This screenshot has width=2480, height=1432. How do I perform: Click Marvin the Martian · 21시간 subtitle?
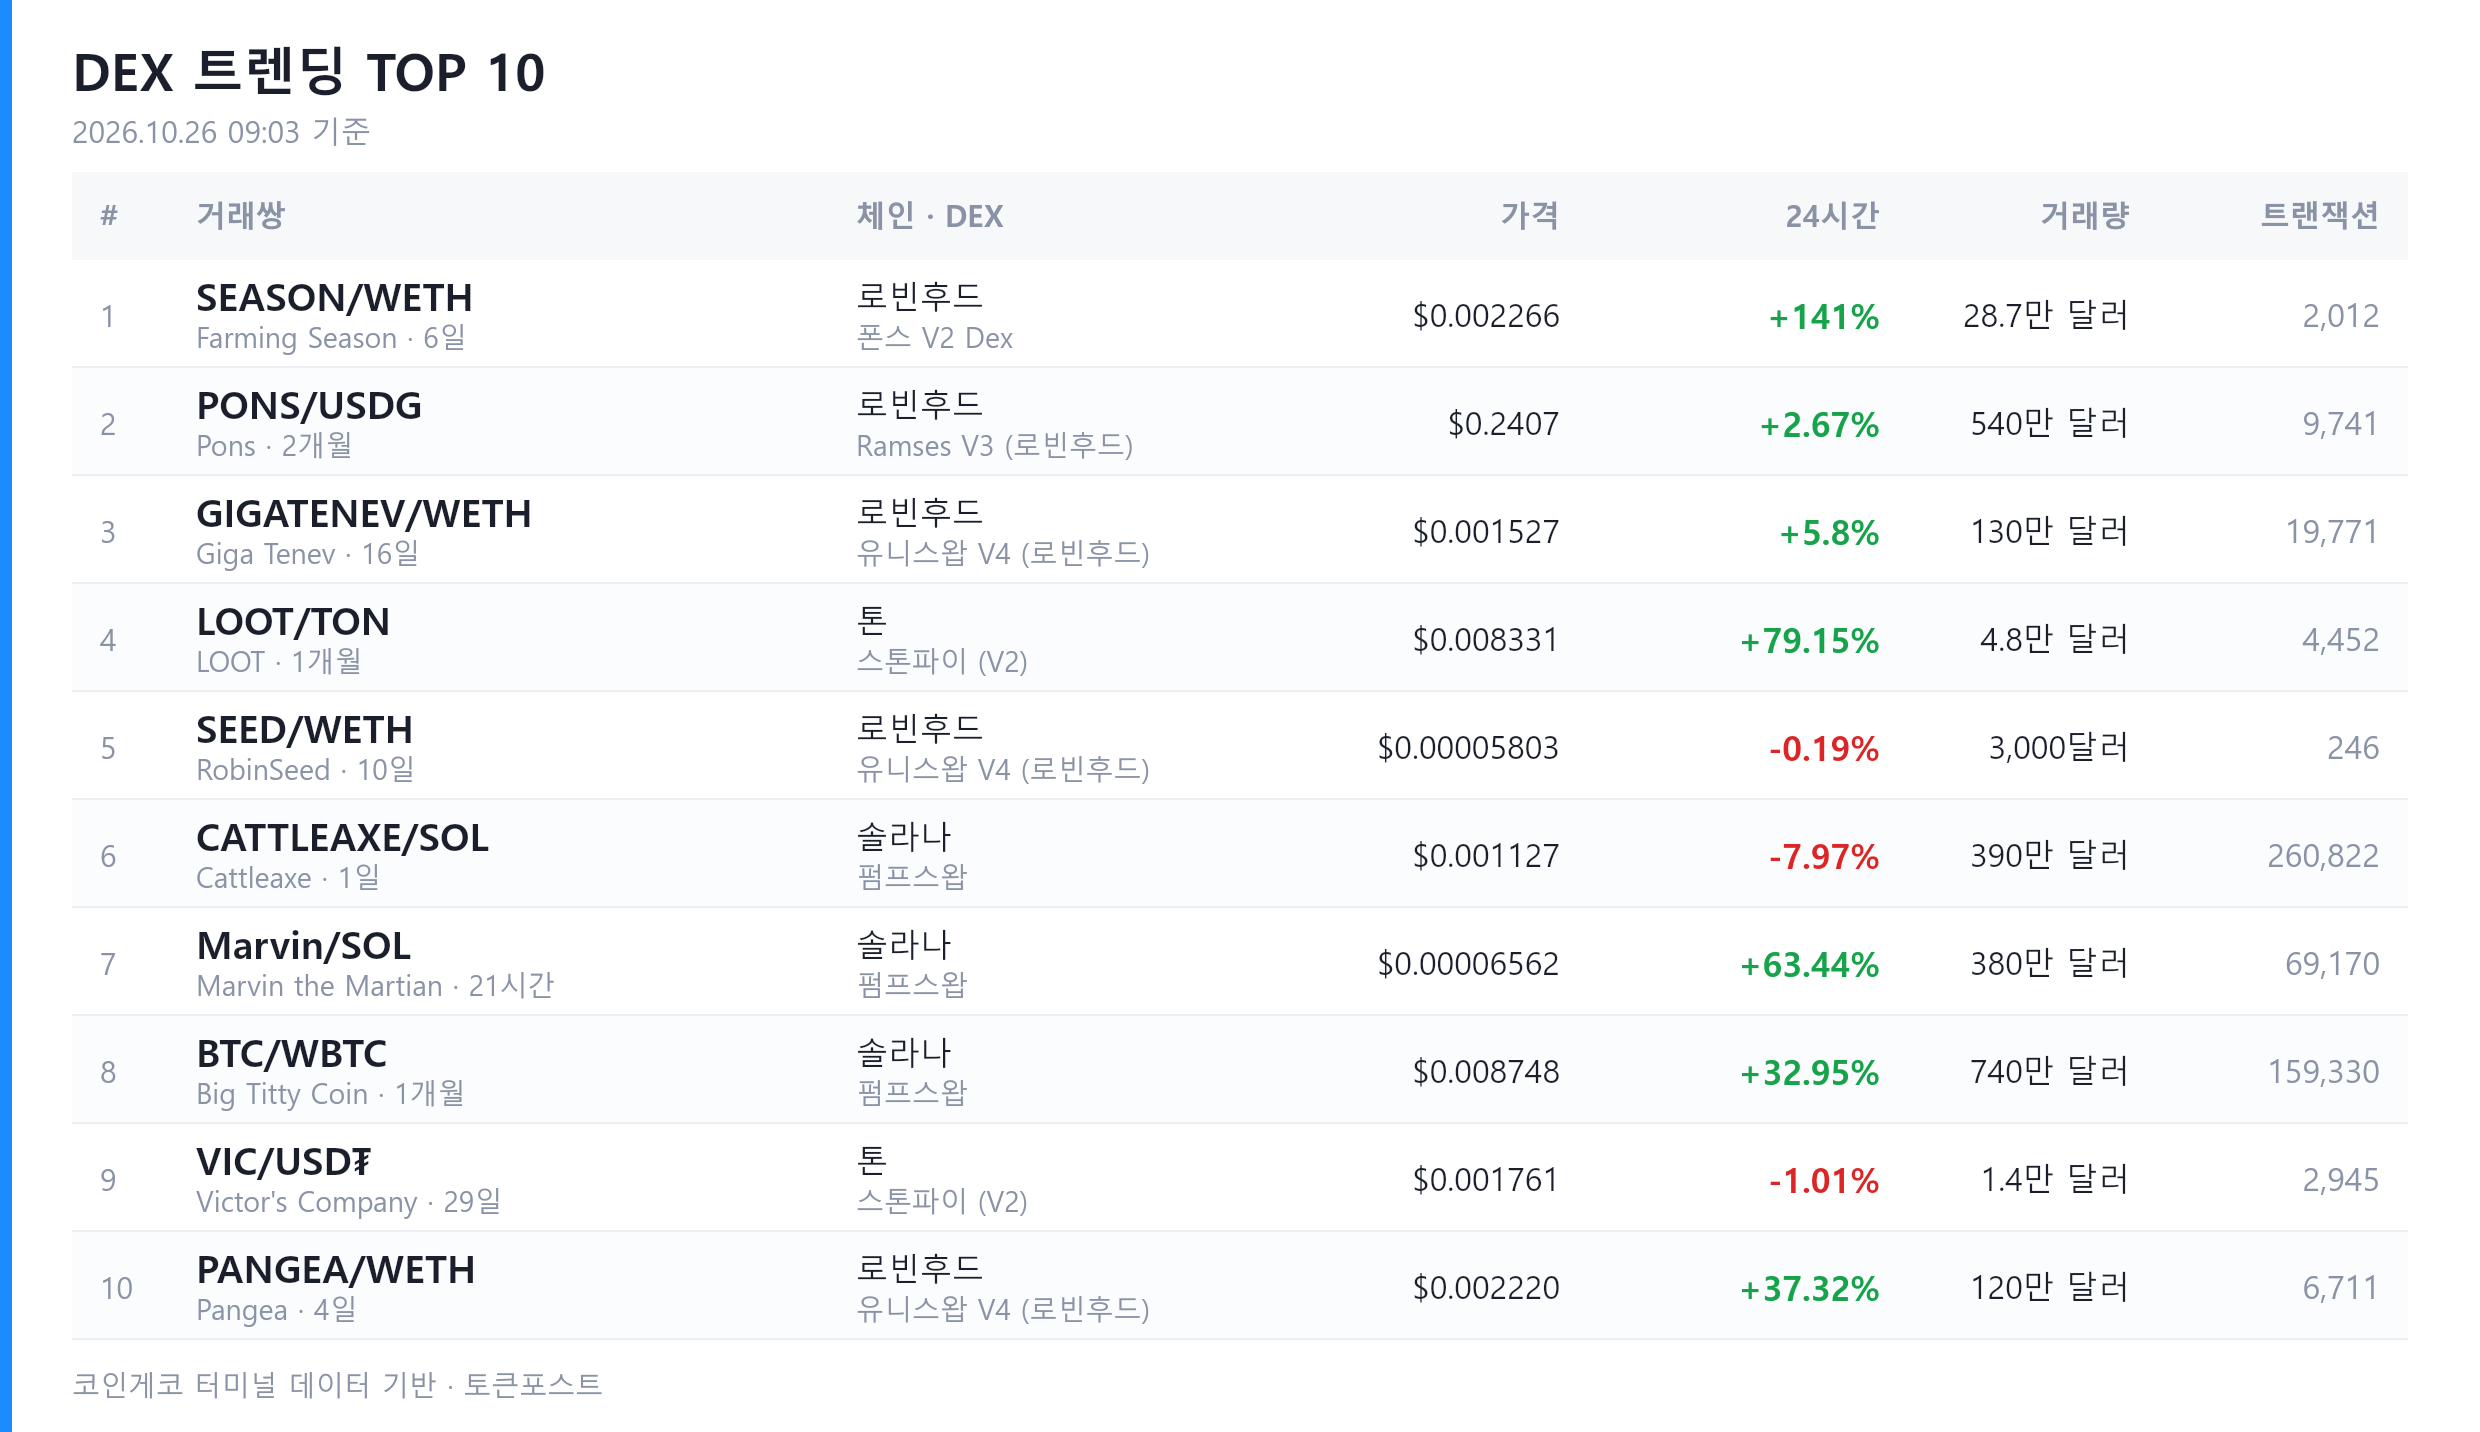[375, 986]
